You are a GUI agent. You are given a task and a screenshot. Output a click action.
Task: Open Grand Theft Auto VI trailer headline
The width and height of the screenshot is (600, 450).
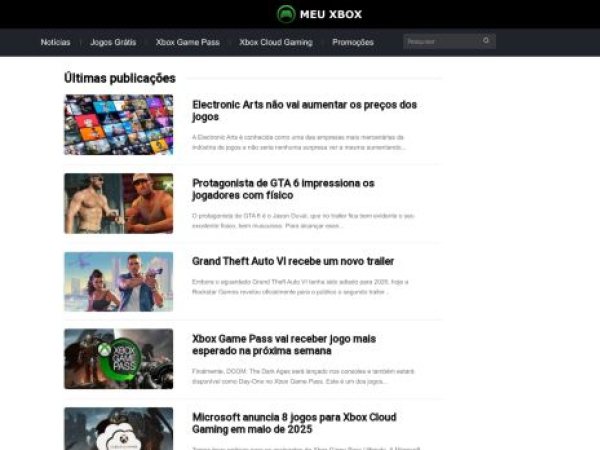[293, 261]
